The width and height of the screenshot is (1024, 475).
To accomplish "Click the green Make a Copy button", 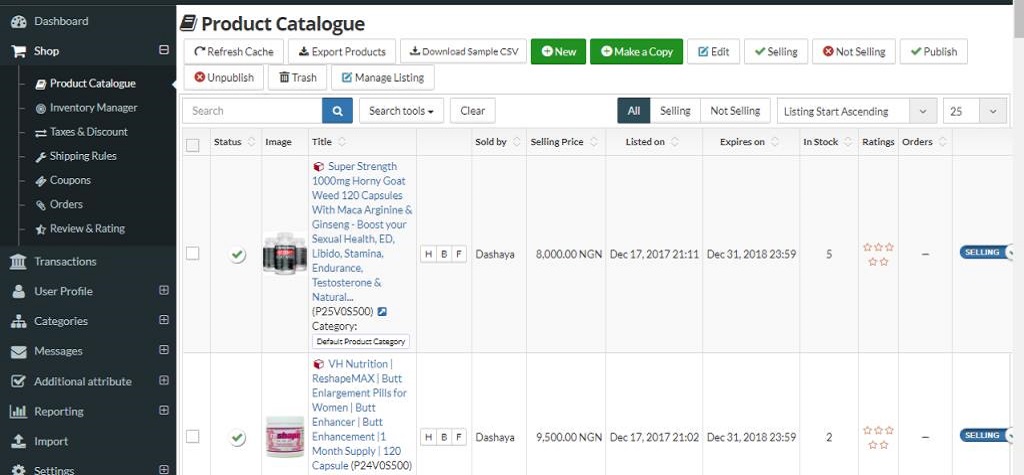I will 636,52.
